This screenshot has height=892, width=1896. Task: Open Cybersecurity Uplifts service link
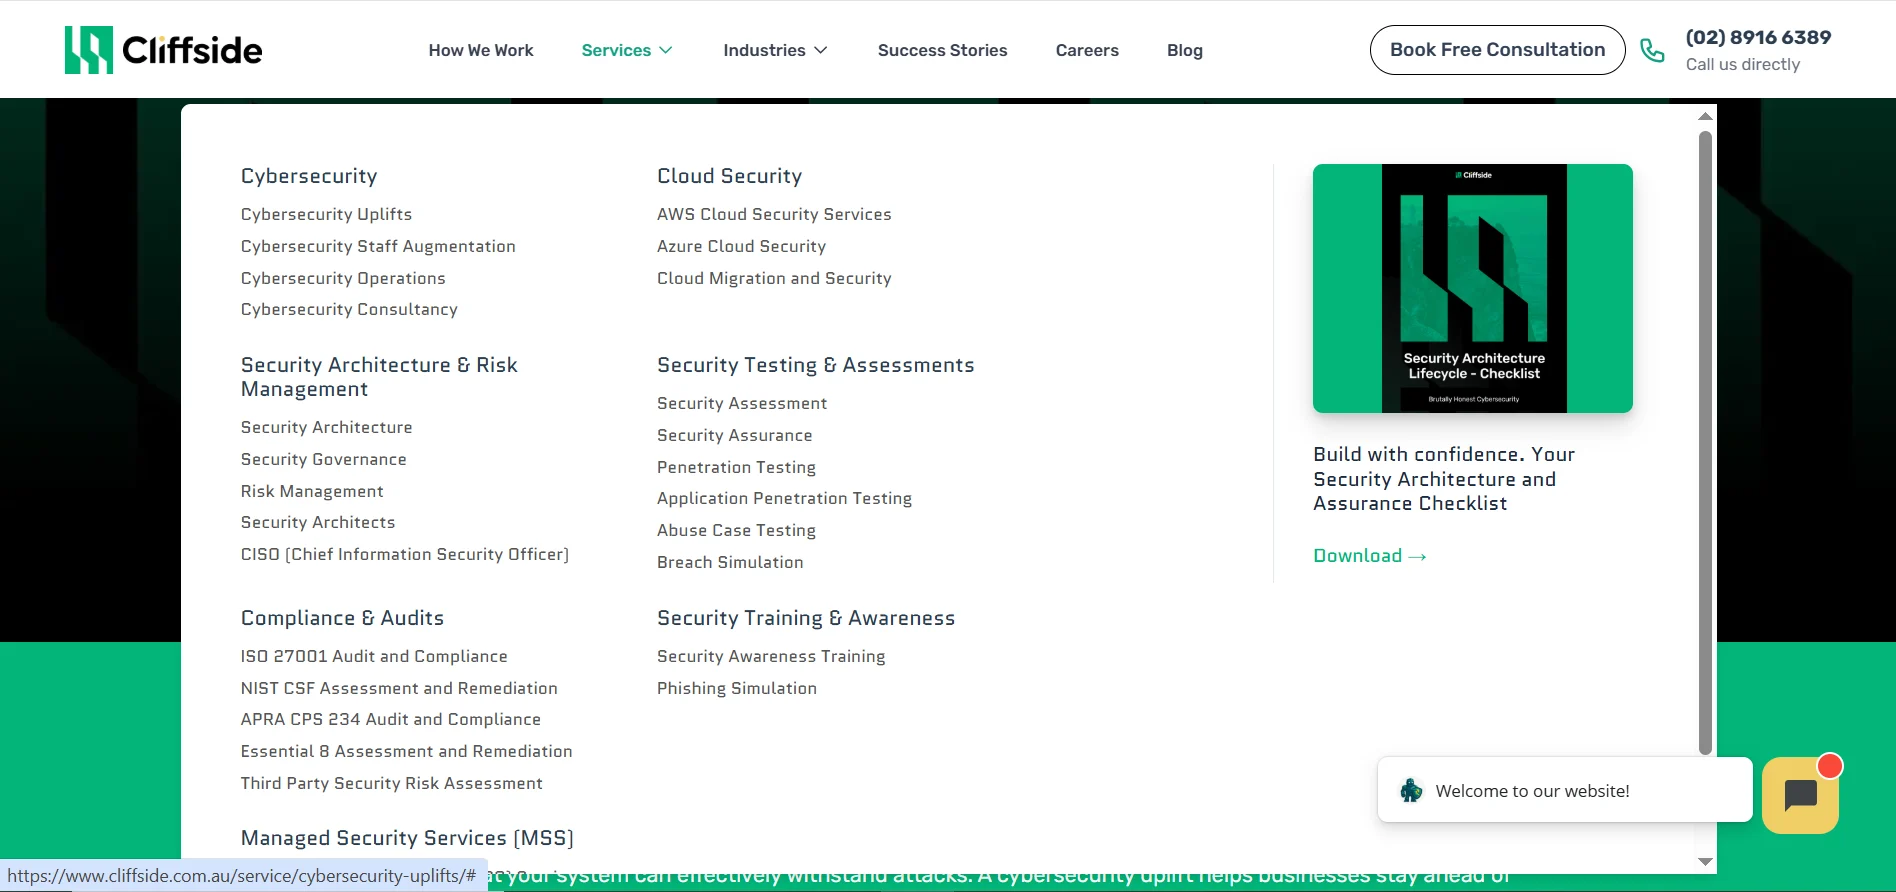point(326,214)
